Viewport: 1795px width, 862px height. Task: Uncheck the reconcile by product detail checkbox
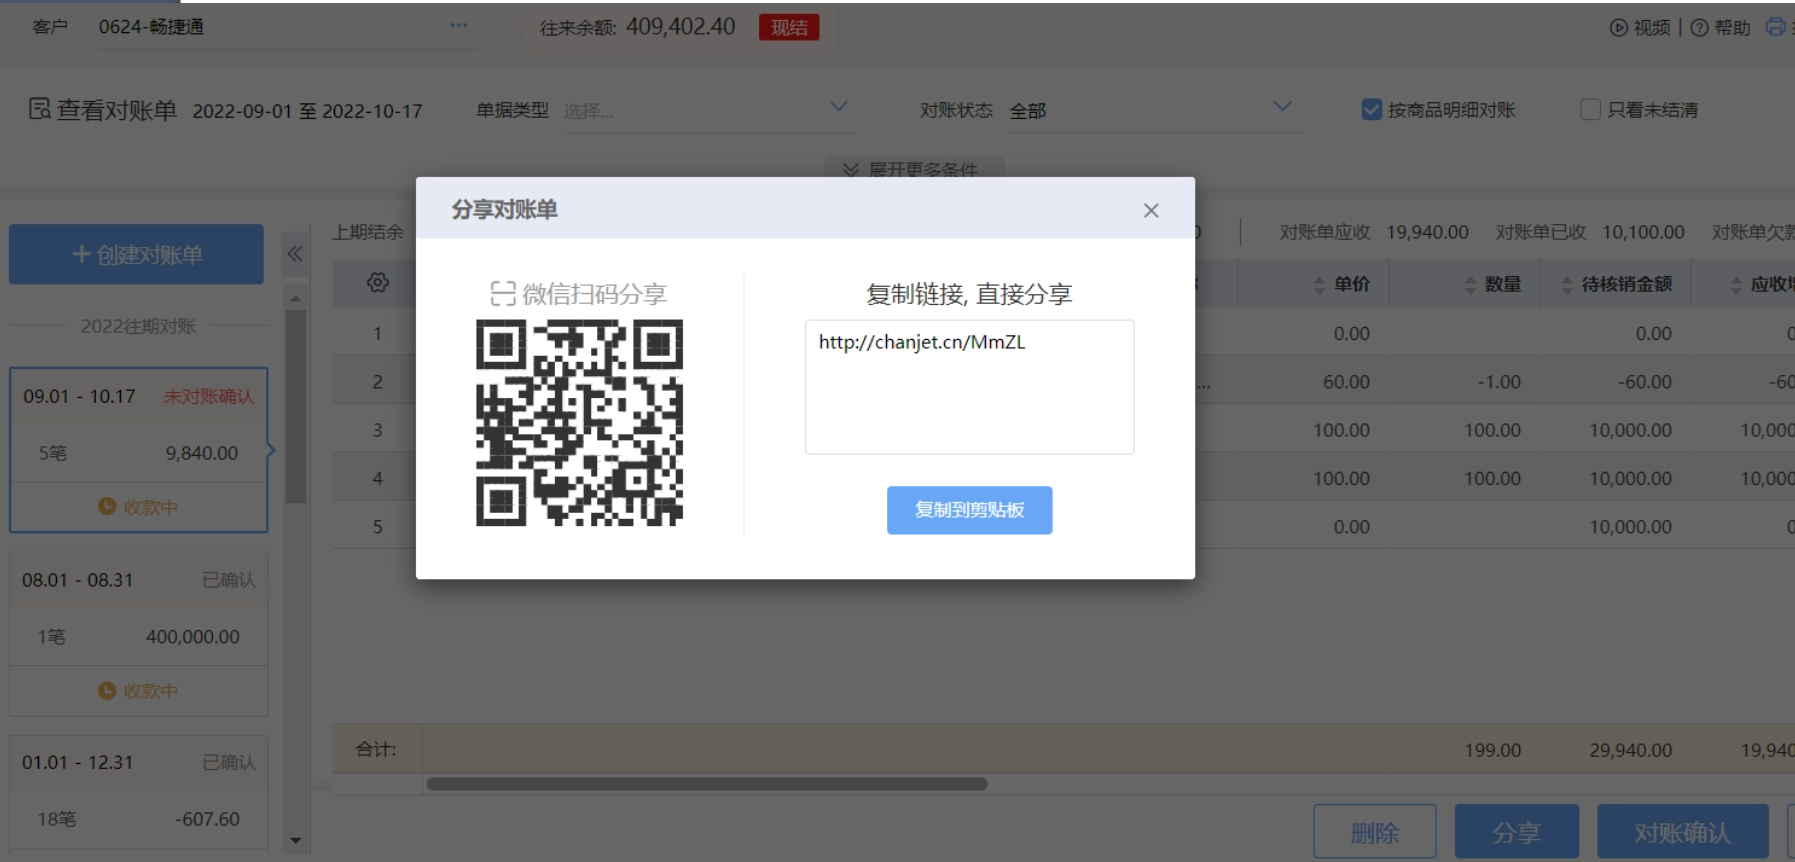coord(1372,110)
